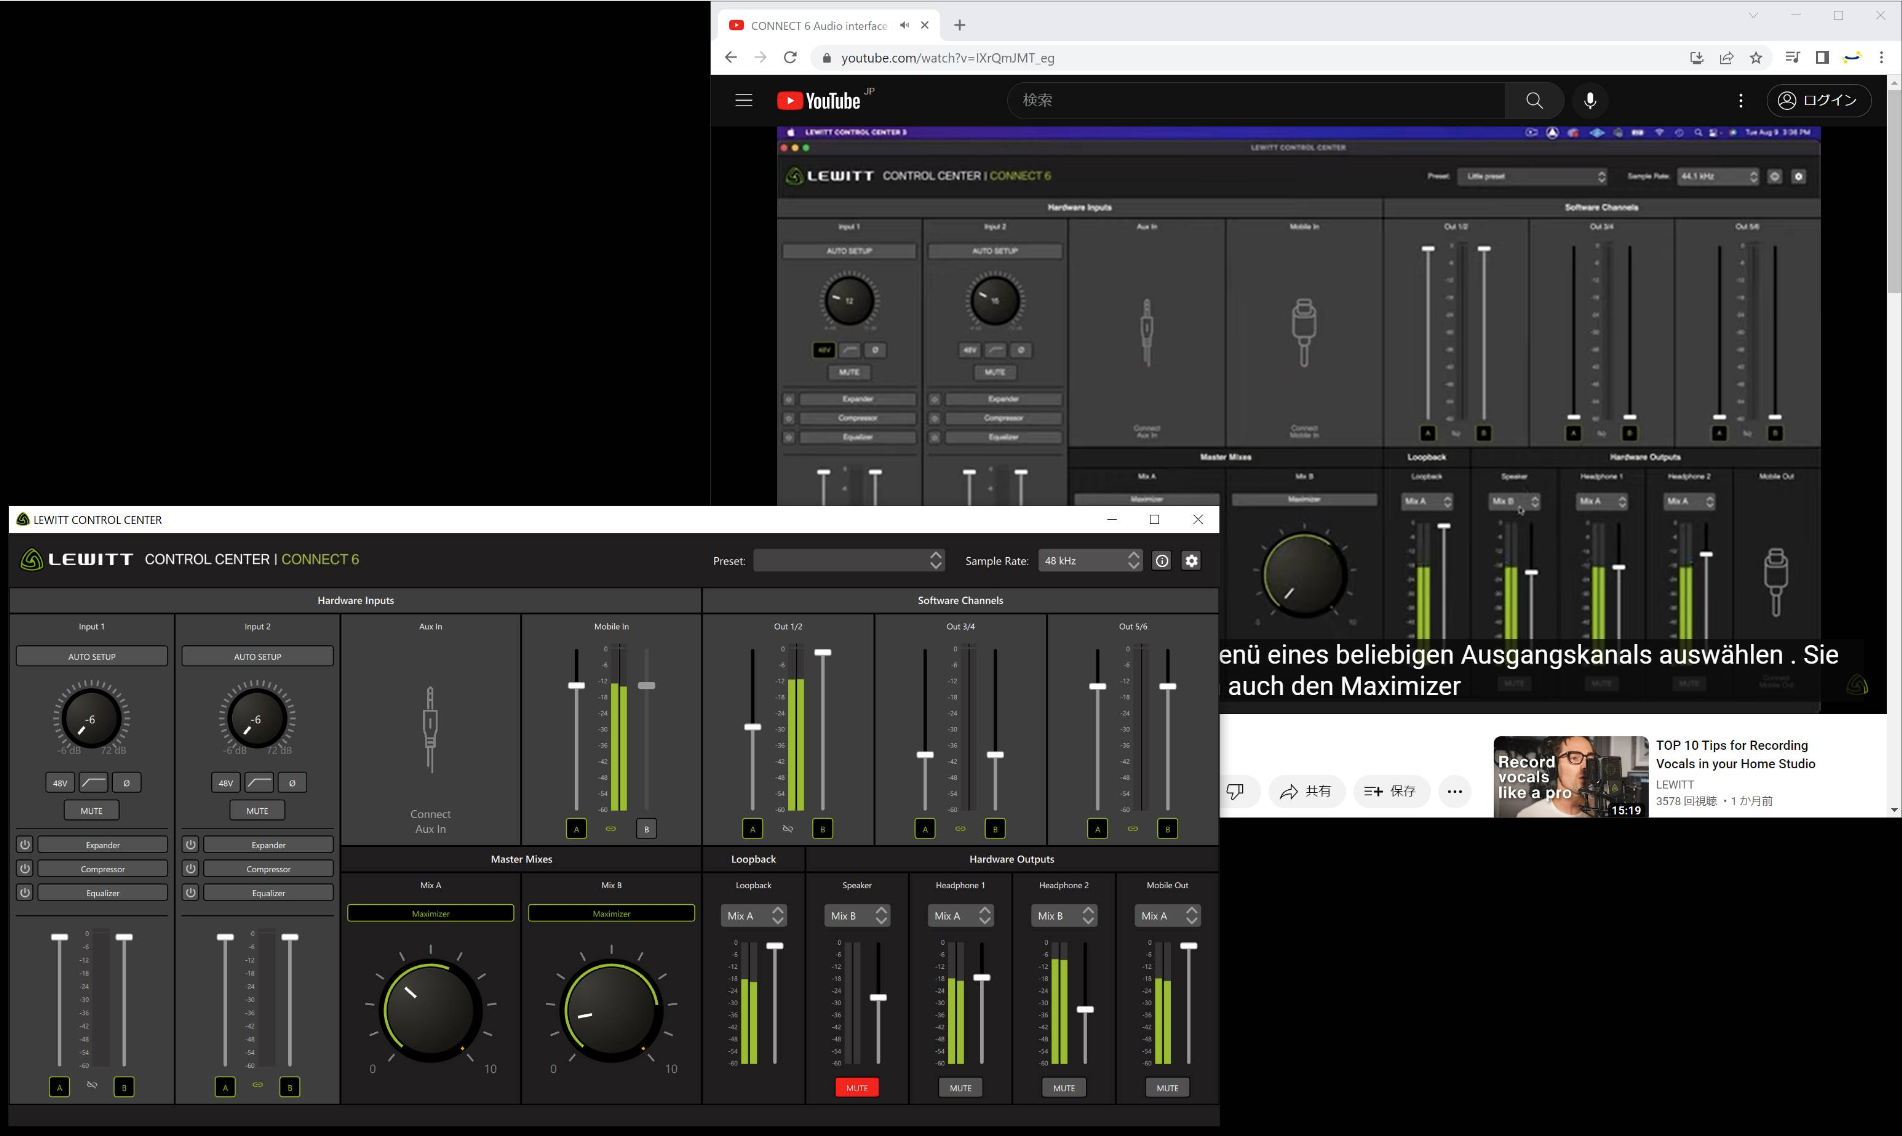The width and height of the screenshot is (1902, 1136).
Task: Click Out 3/4 fader link icon
Action: coord(960,829)
